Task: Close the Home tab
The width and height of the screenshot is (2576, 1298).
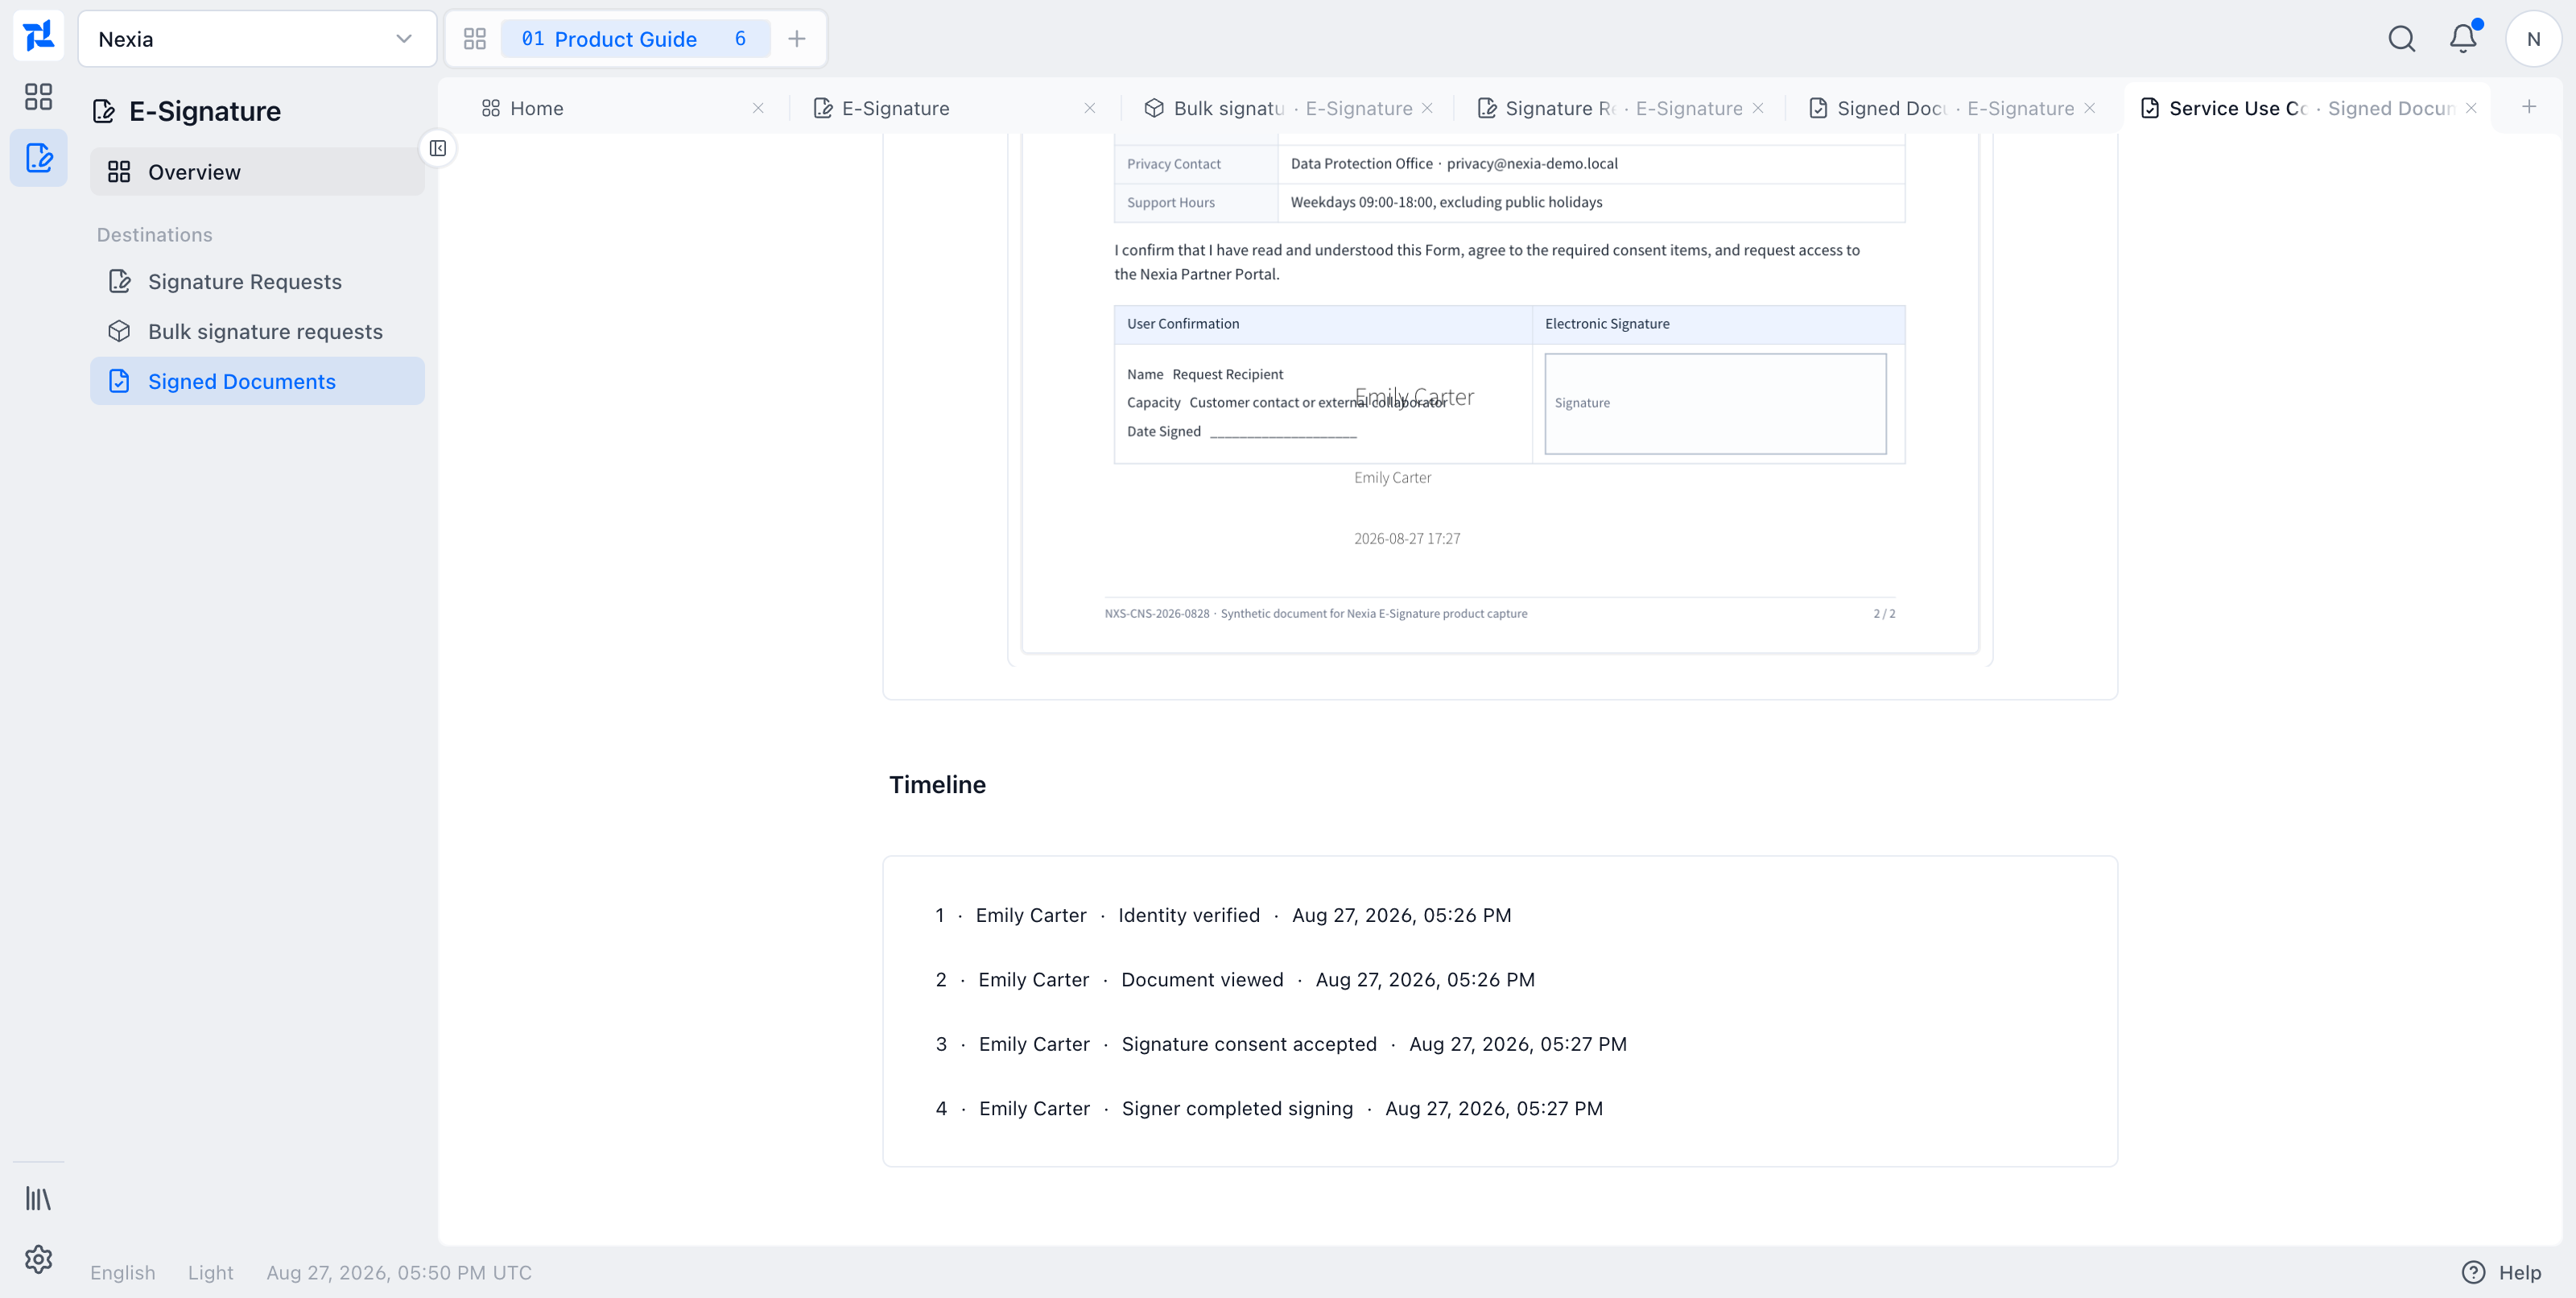Action: point(758,108)
